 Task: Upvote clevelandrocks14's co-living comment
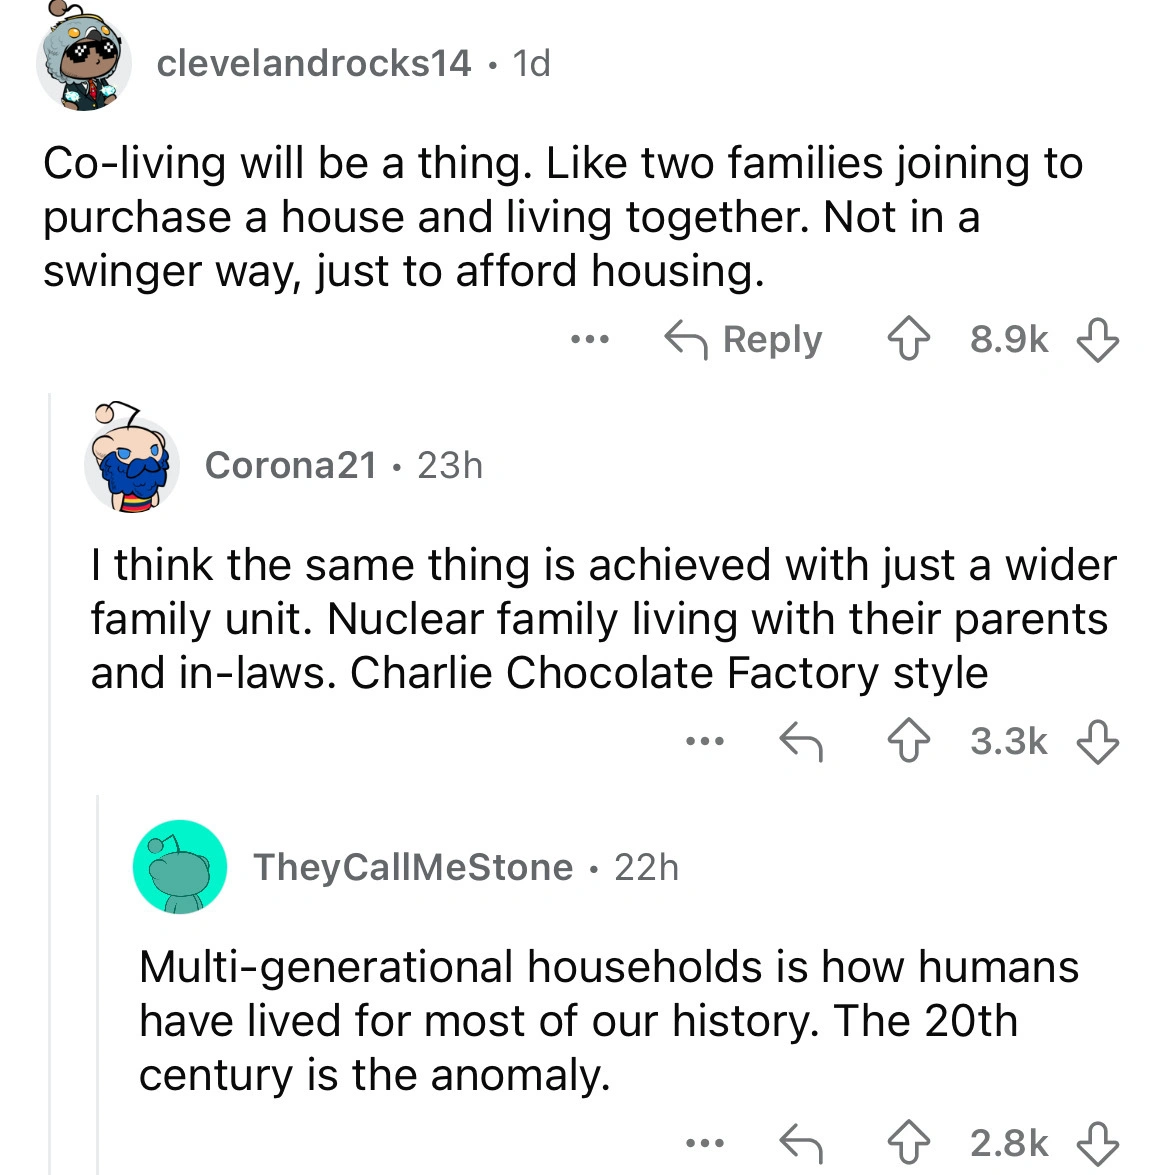point(908,340)
